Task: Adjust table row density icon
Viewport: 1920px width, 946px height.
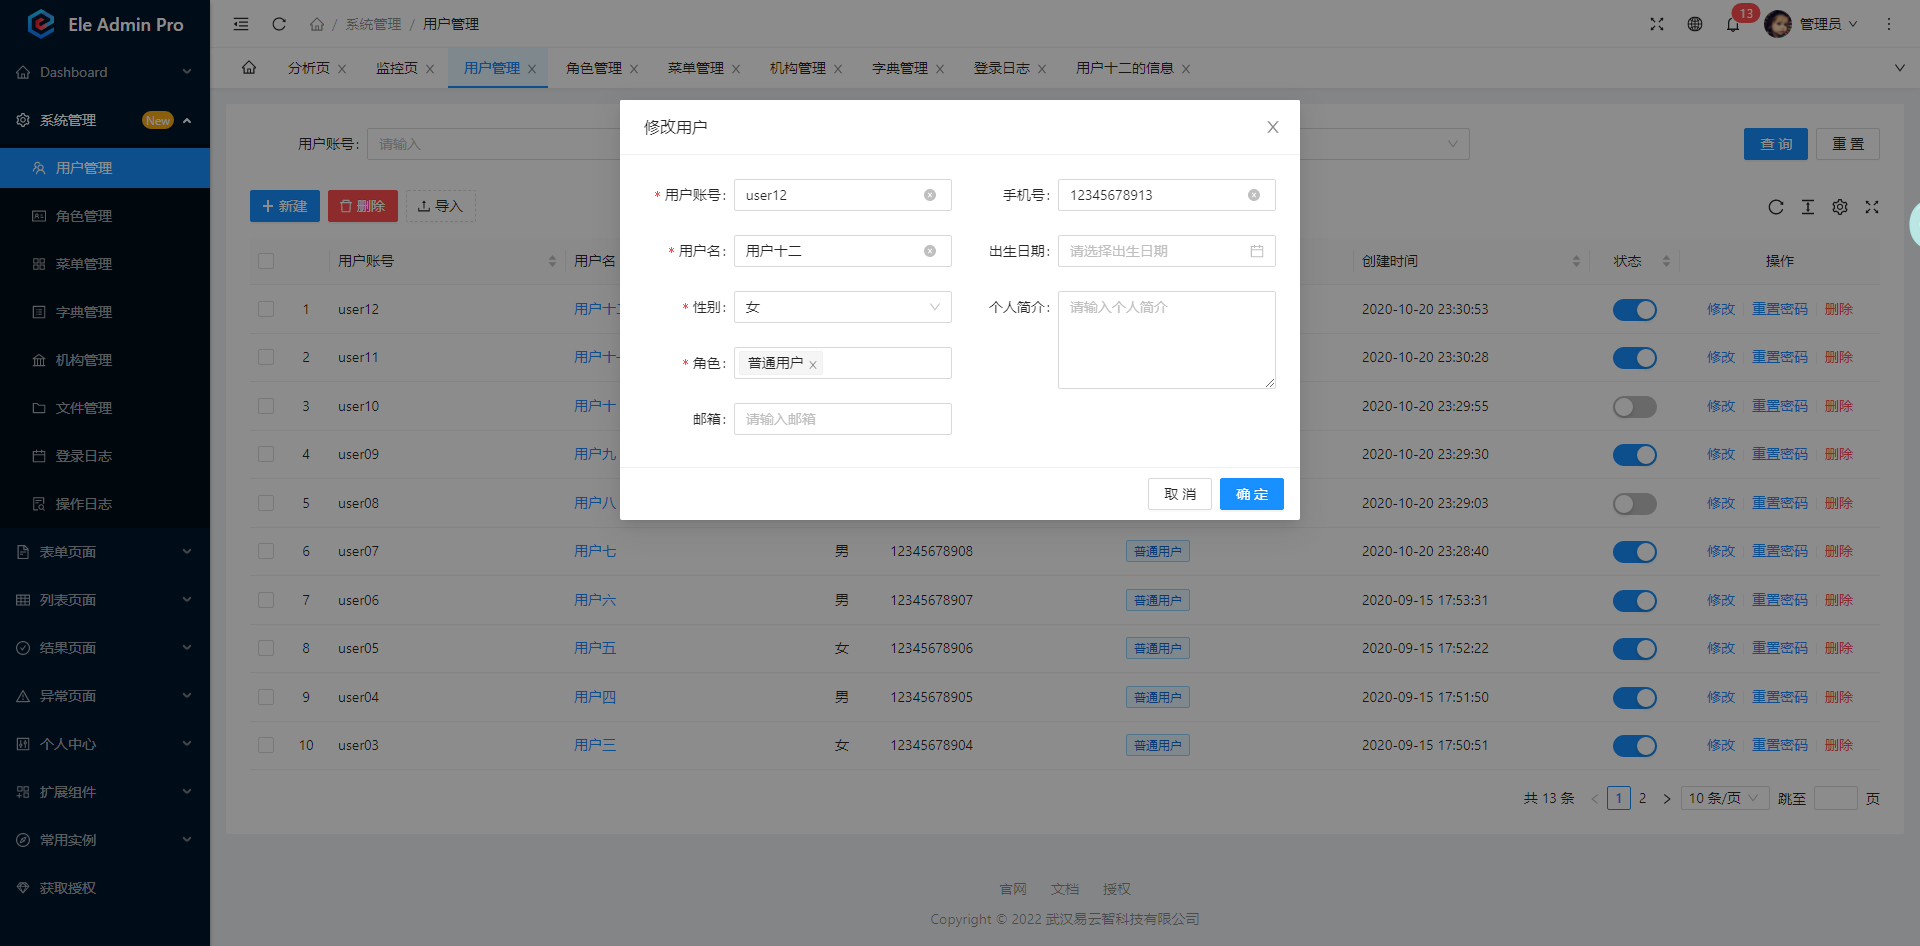Action: [1808, 207]
